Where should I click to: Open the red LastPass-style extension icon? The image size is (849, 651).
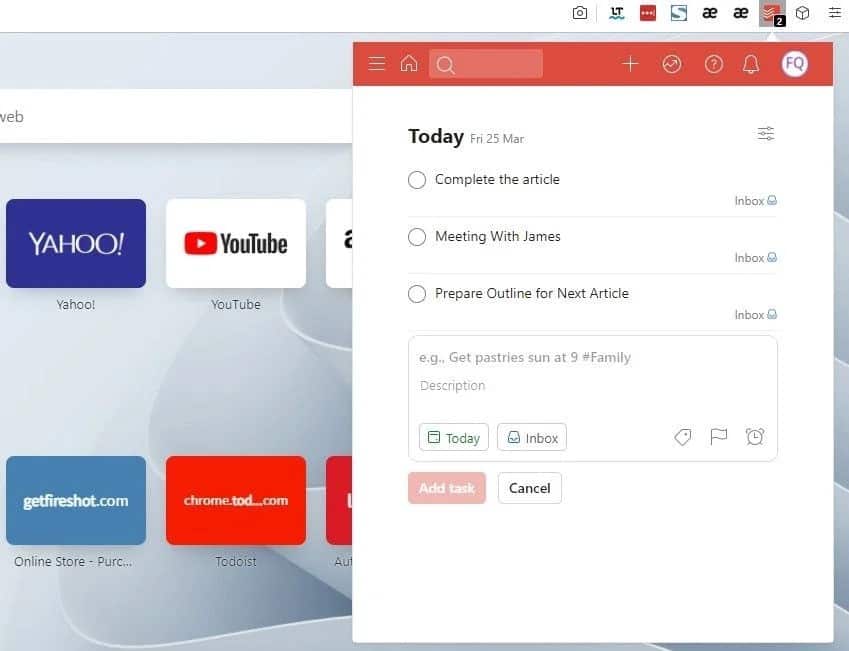(x=648, y=12)
